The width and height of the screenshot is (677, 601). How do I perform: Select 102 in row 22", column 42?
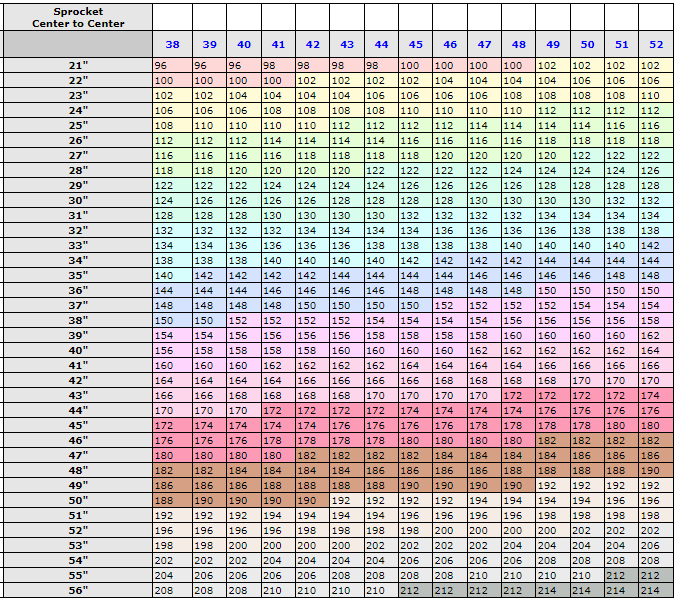point(313,81)
